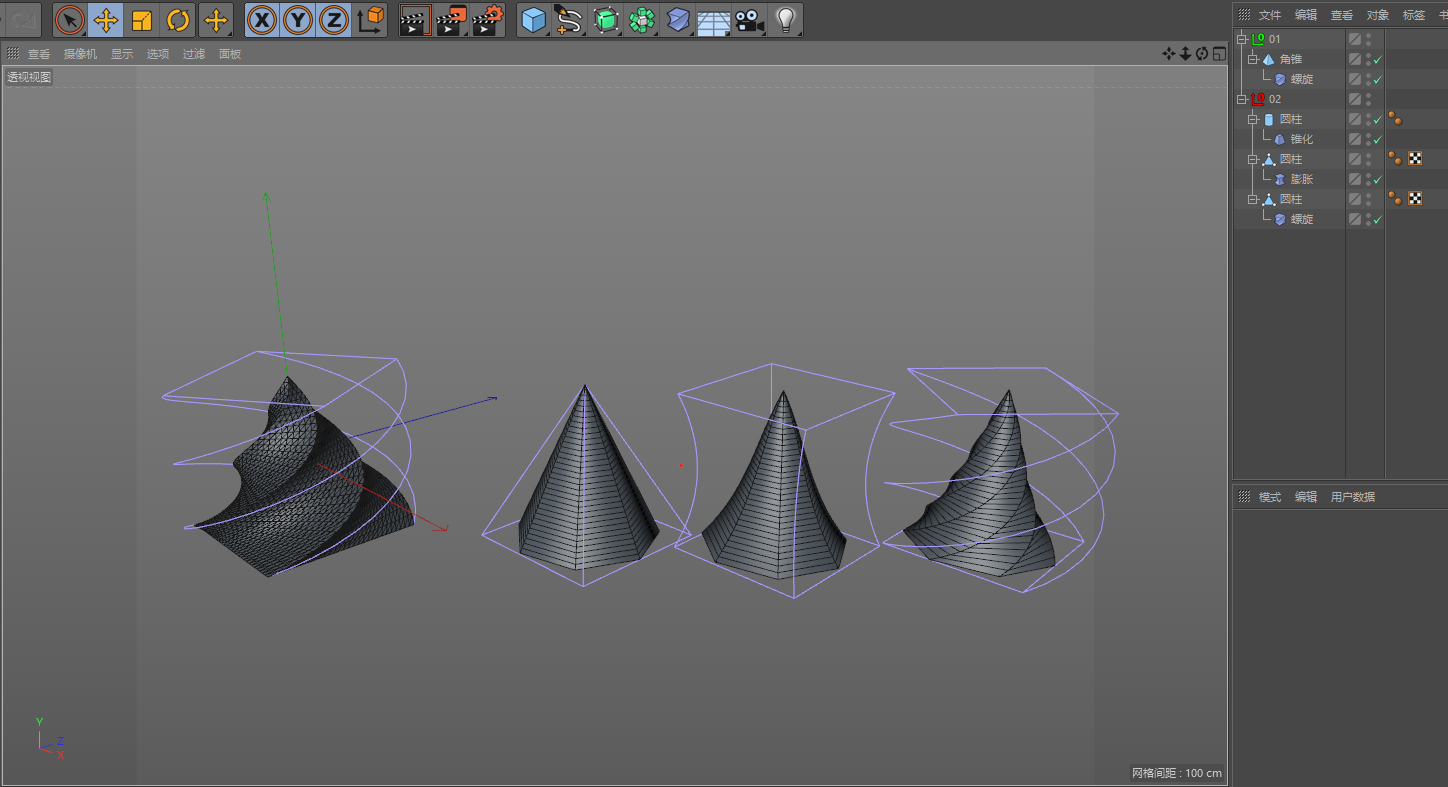Open viewport 显示 menu
Screen dimensions: 1448x787
pyautogui.click(x=122, y=54)
